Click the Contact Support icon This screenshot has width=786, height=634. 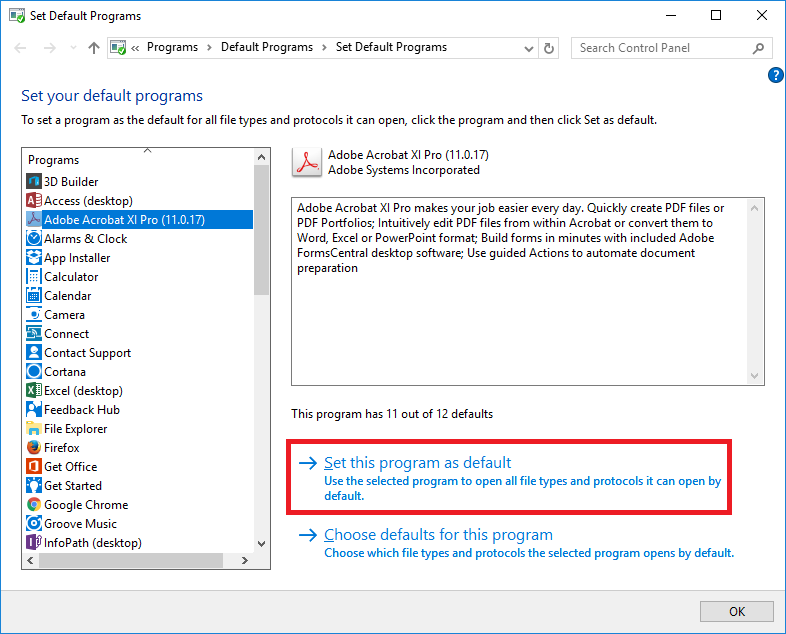coord(34,352)
